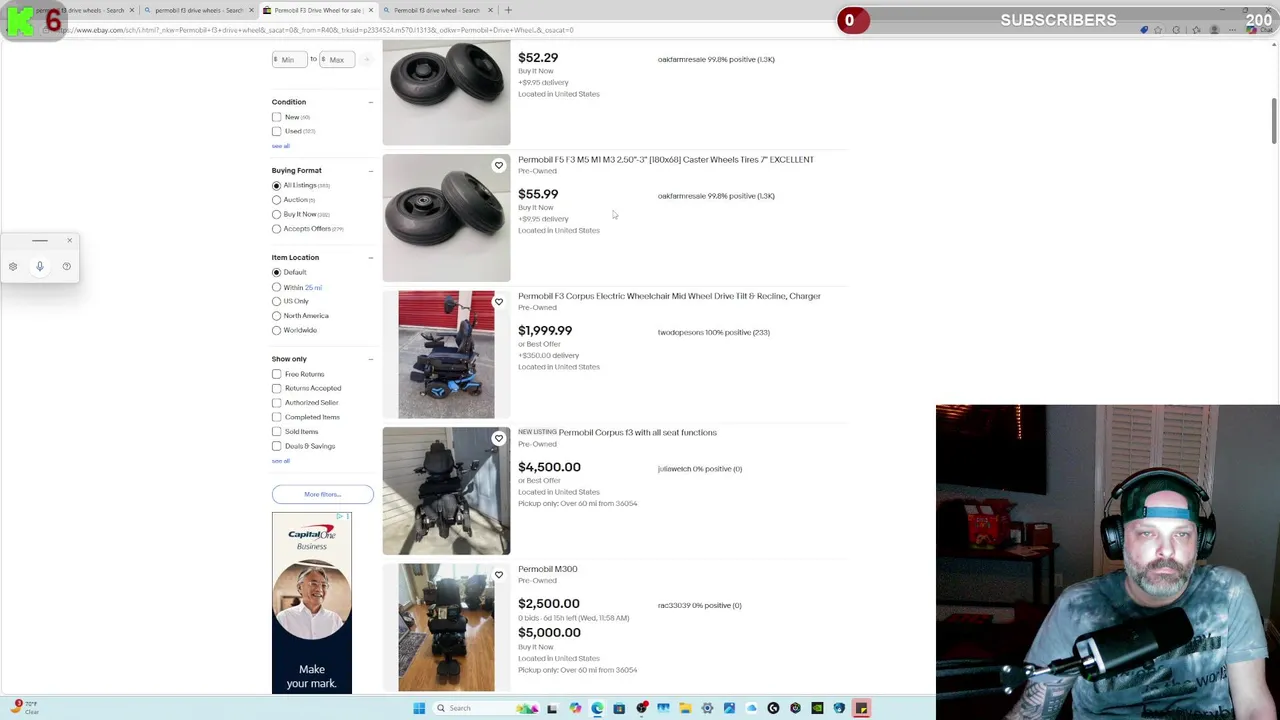
Task: Open weather widget in the taskbar corner
Action: coord(25,707)
